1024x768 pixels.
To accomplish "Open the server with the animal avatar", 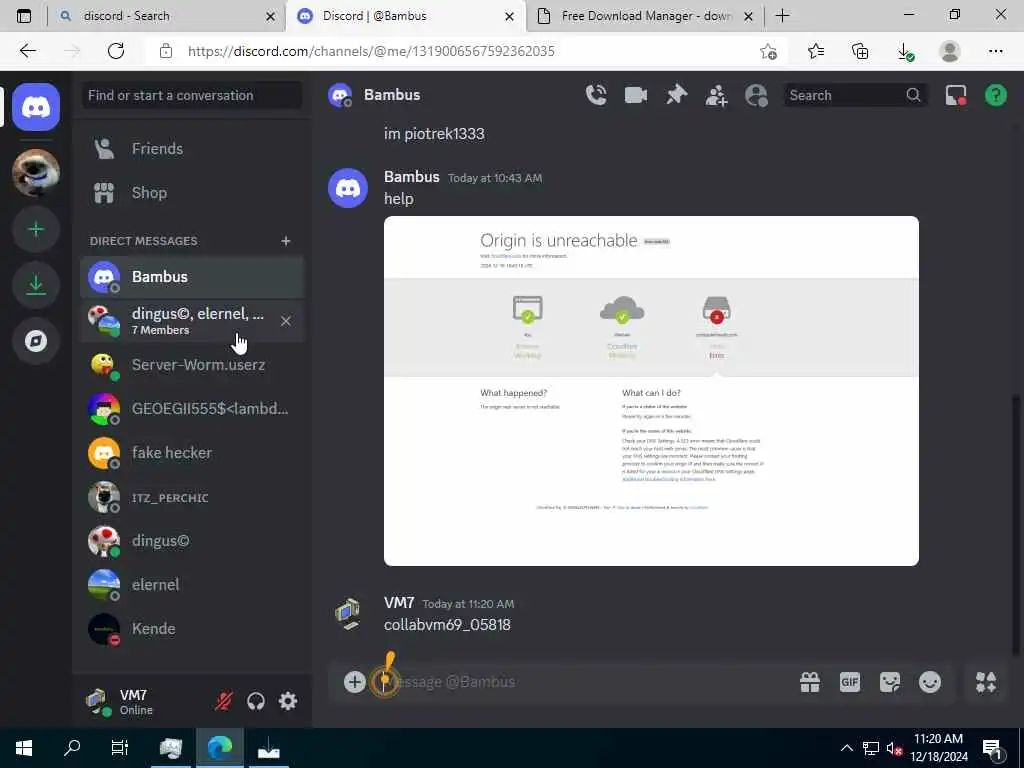I will pos(36,172).
